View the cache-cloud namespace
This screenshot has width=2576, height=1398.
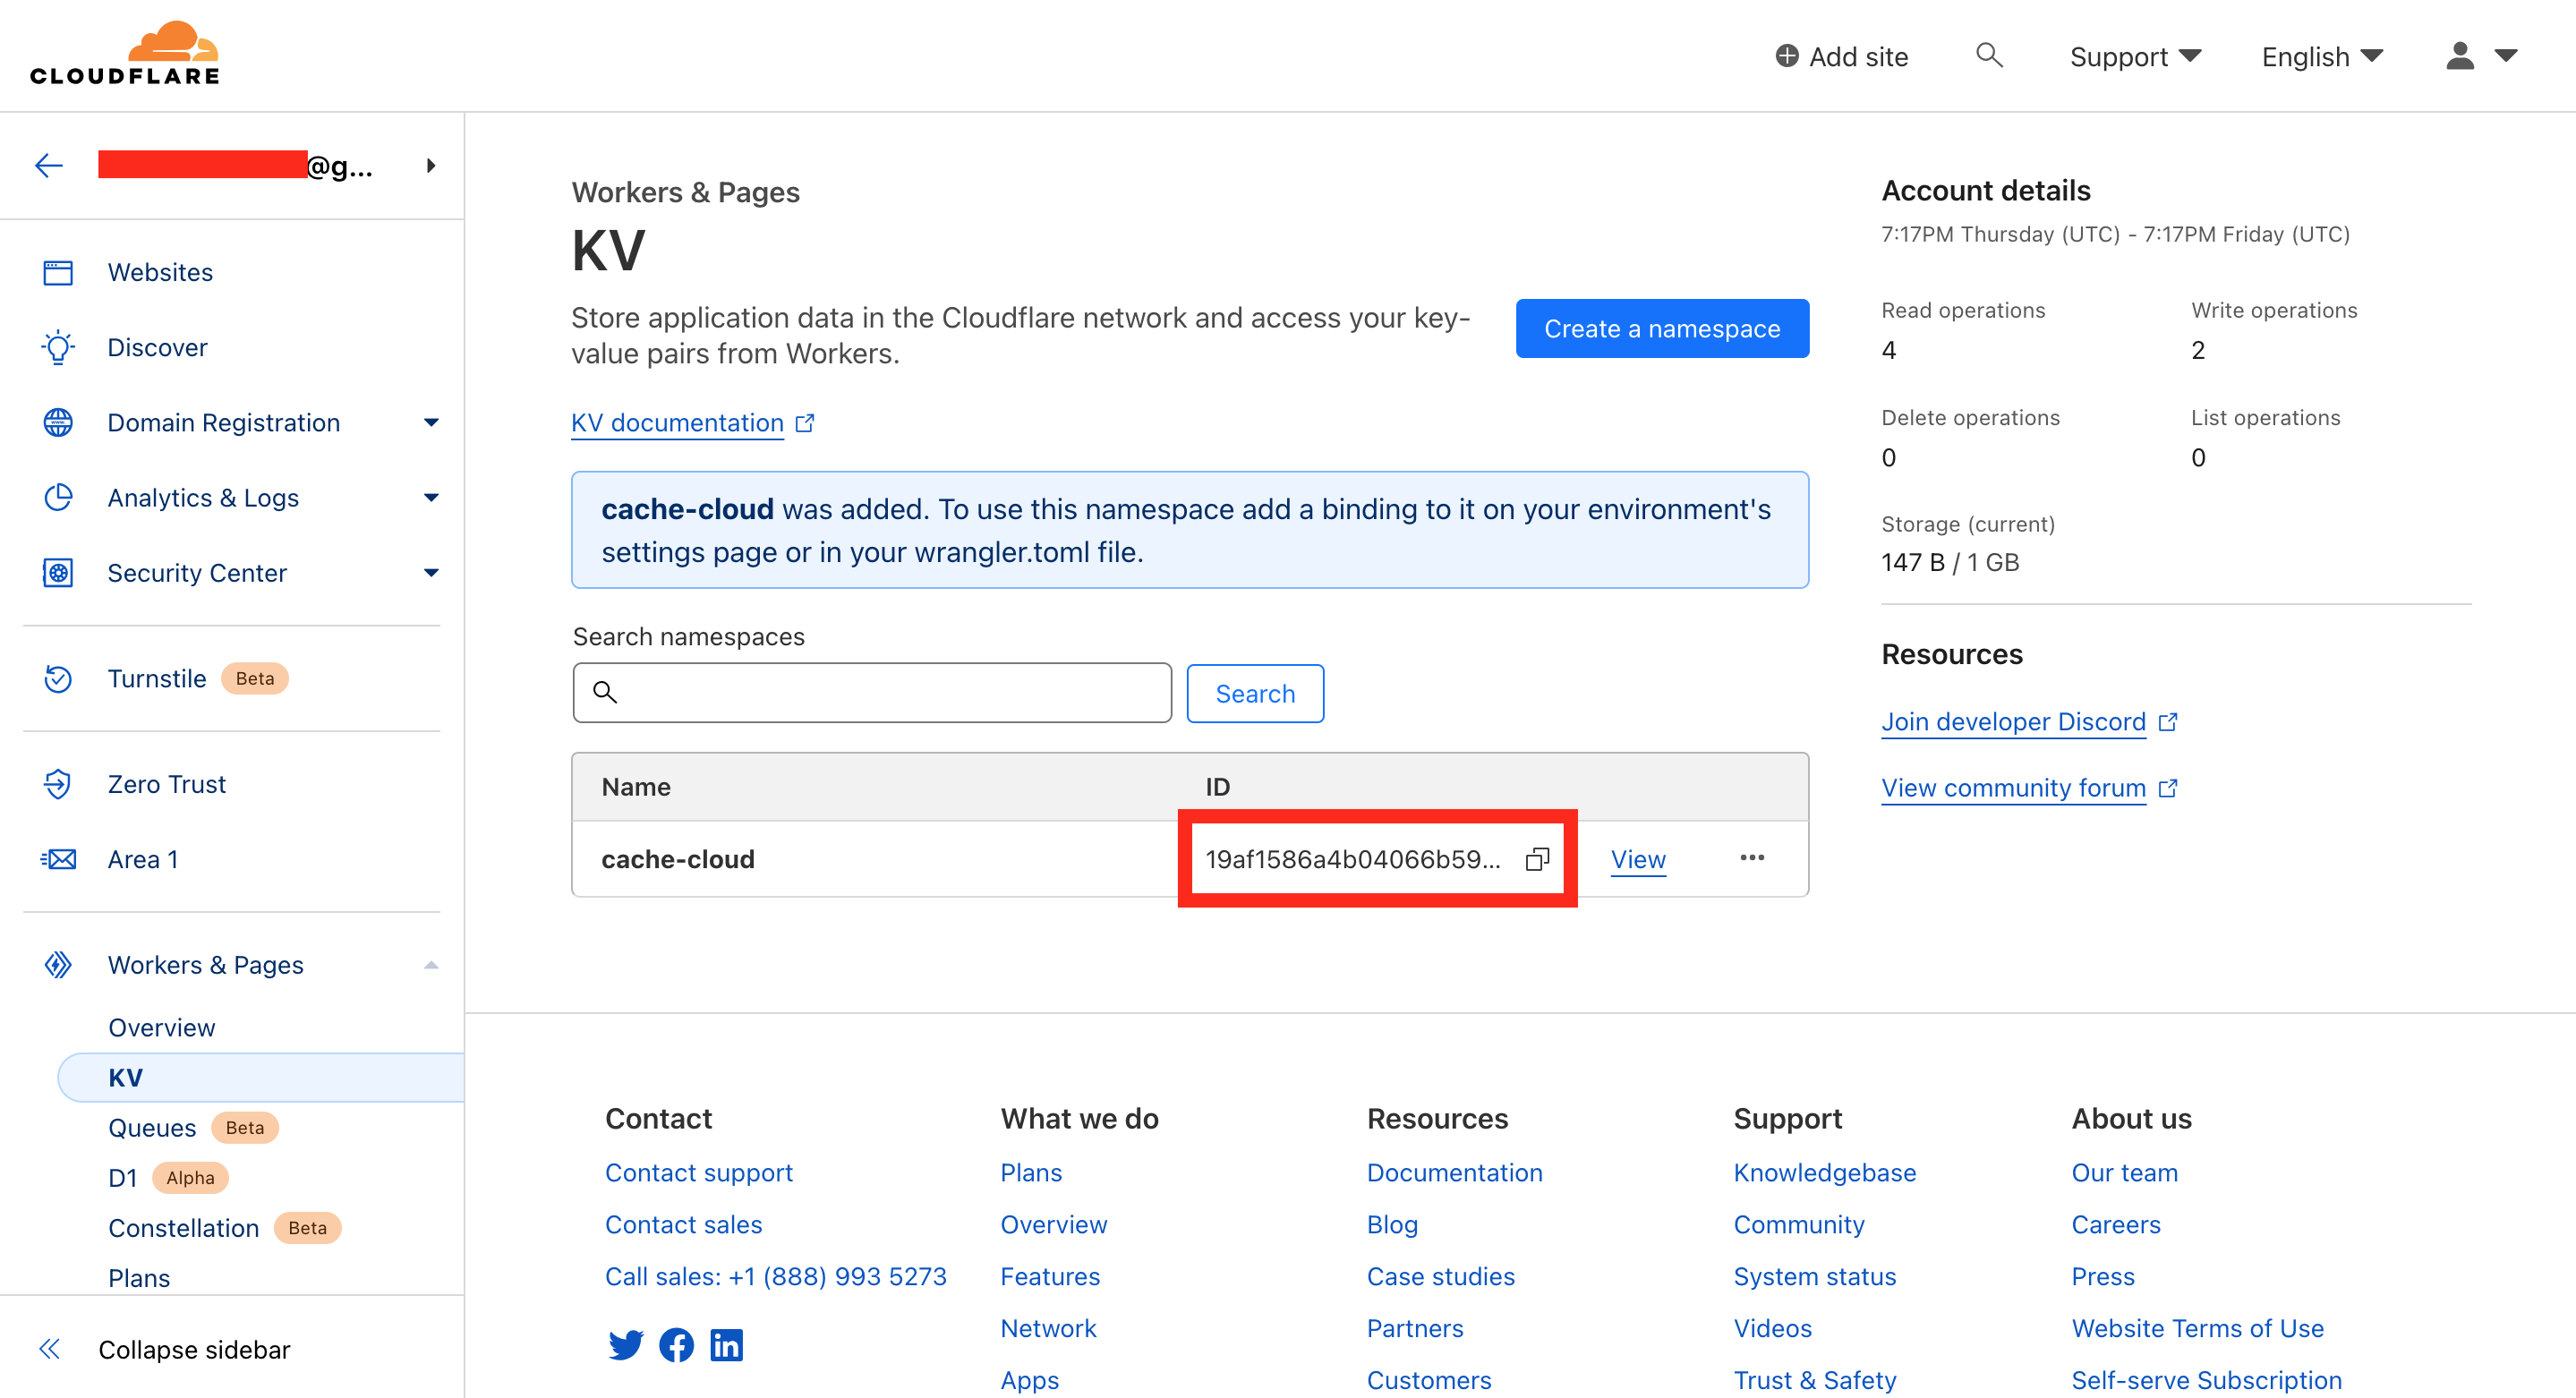click(x=1638, y=859)
